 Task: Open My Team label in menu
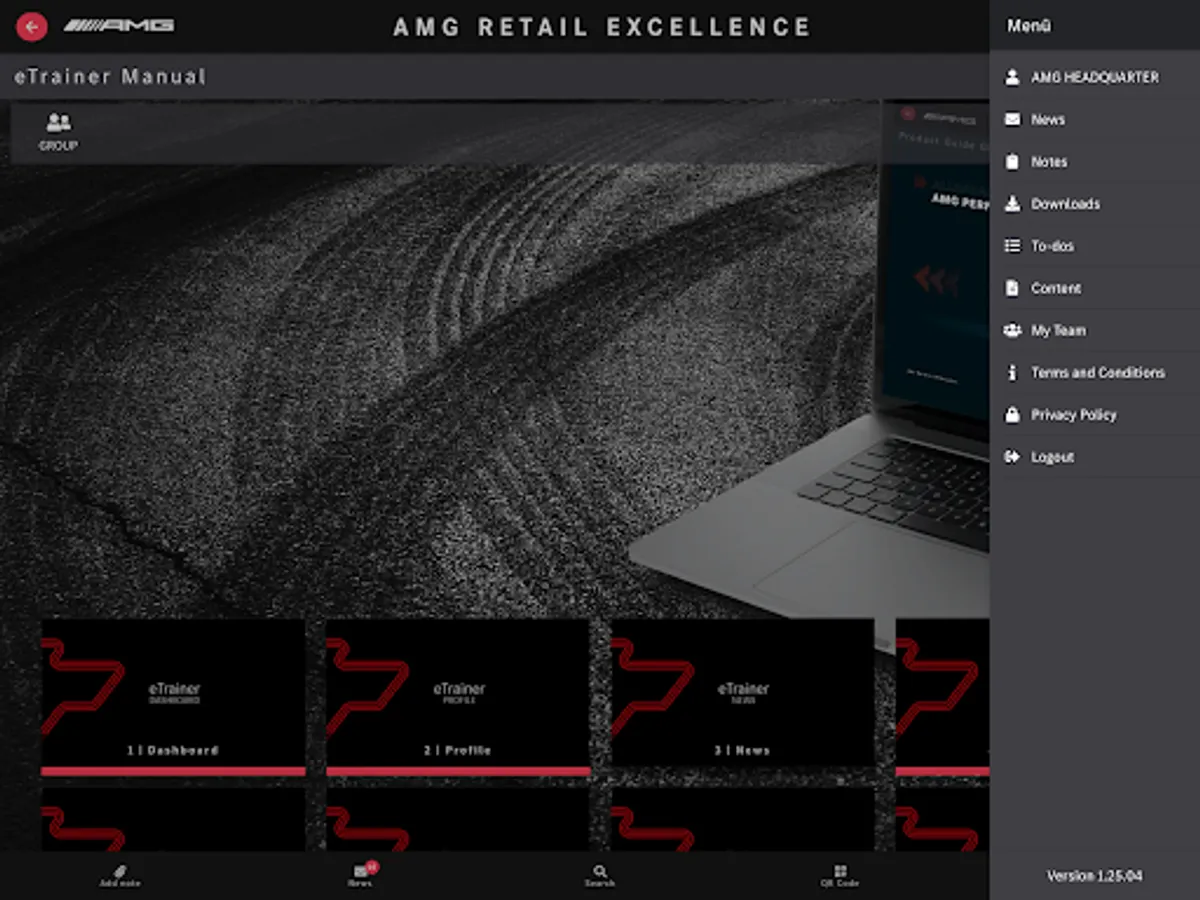click(x=1058, y=330)
